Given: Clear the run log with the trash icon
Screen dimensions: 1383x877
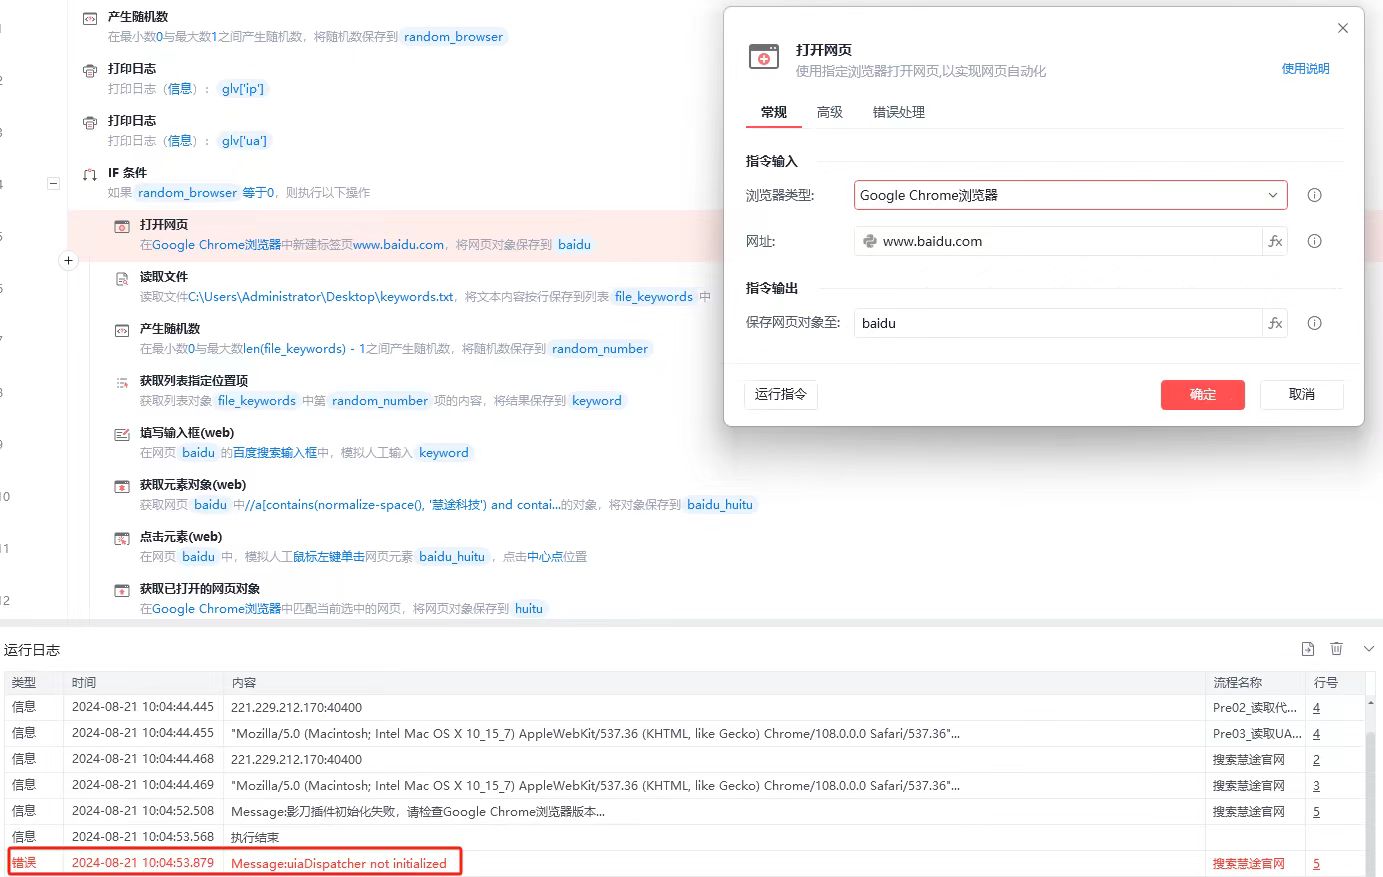Looking at the screenshot, I should pyautogui.click(x=1336, y=649).
